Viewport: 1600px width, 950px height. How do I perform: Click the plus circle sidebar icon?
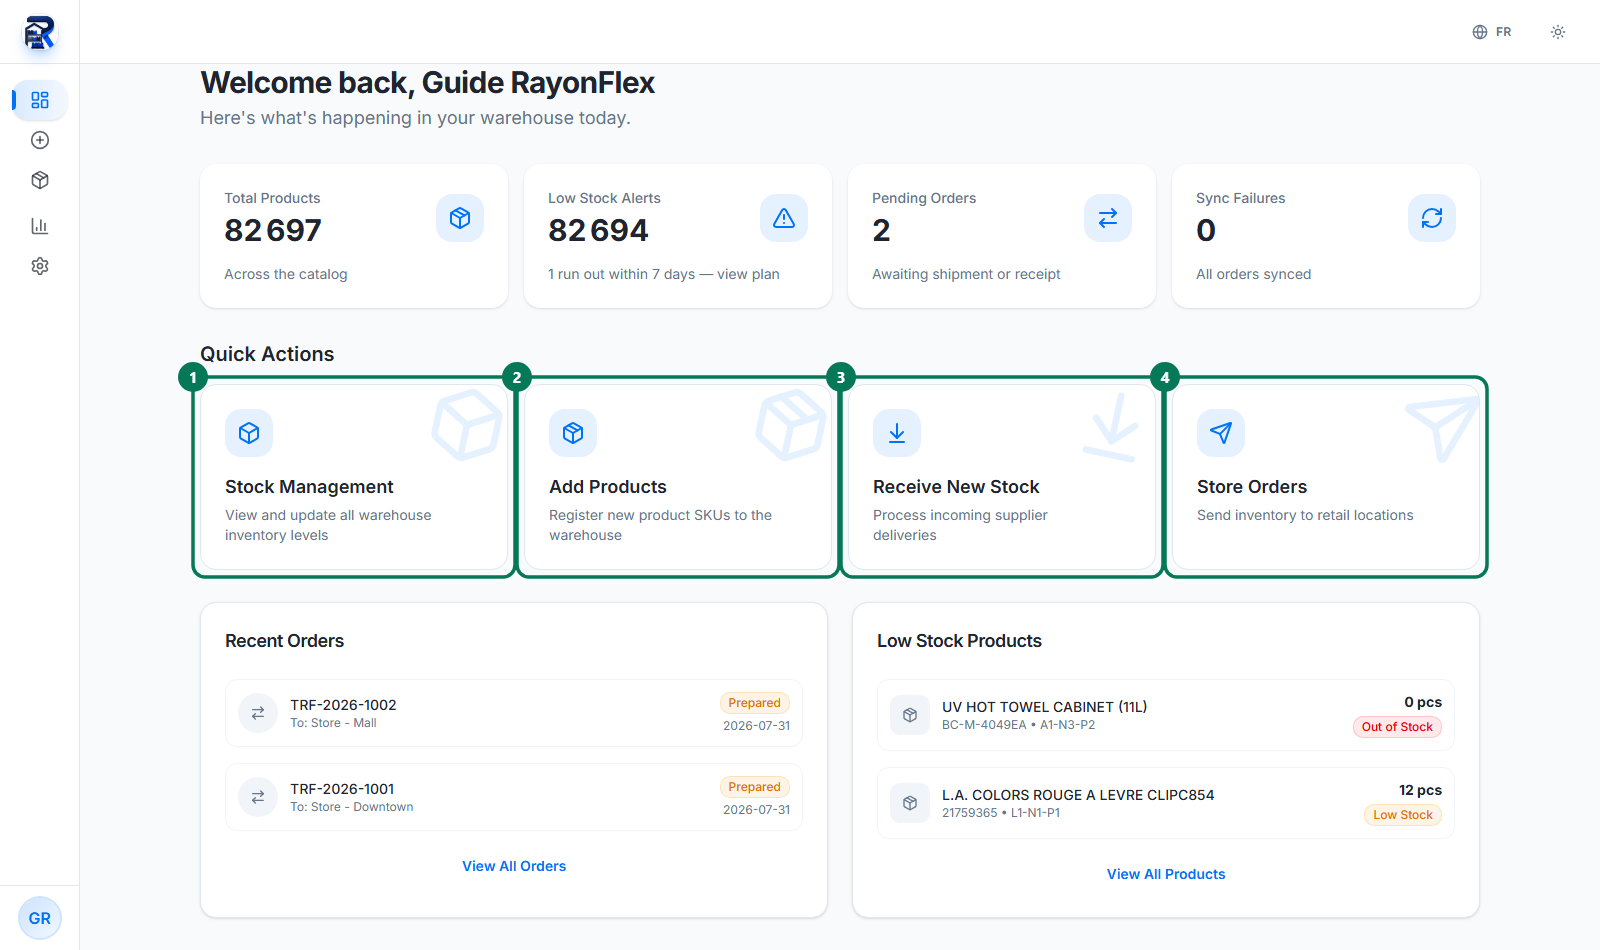click(40, 140)
